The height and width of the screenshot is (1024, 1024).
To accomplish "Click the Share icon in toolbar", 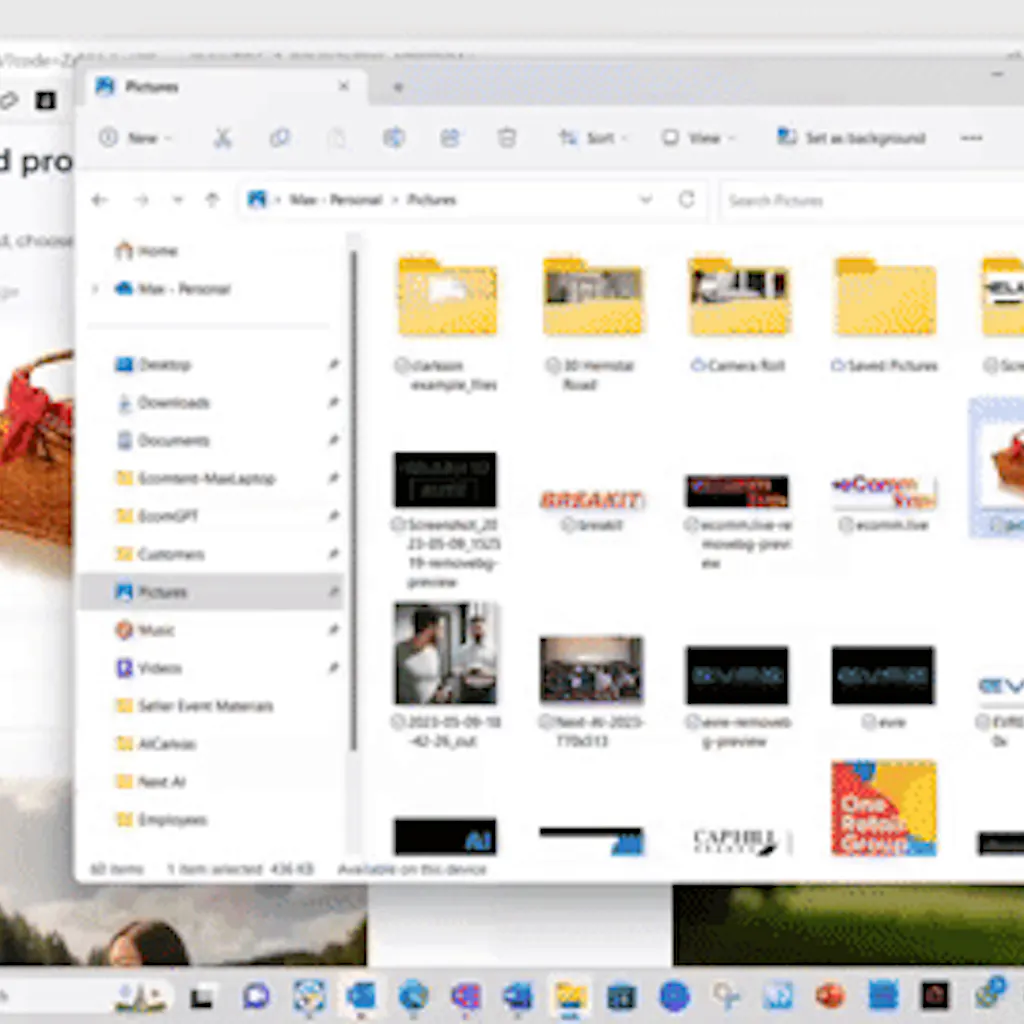I will [450, 138].
